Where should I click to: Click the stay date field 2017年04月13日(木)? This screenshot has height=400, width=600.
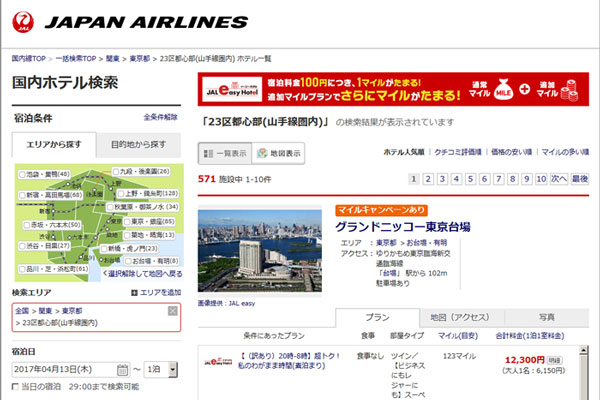pyautogui.click(x=71, y=370)
